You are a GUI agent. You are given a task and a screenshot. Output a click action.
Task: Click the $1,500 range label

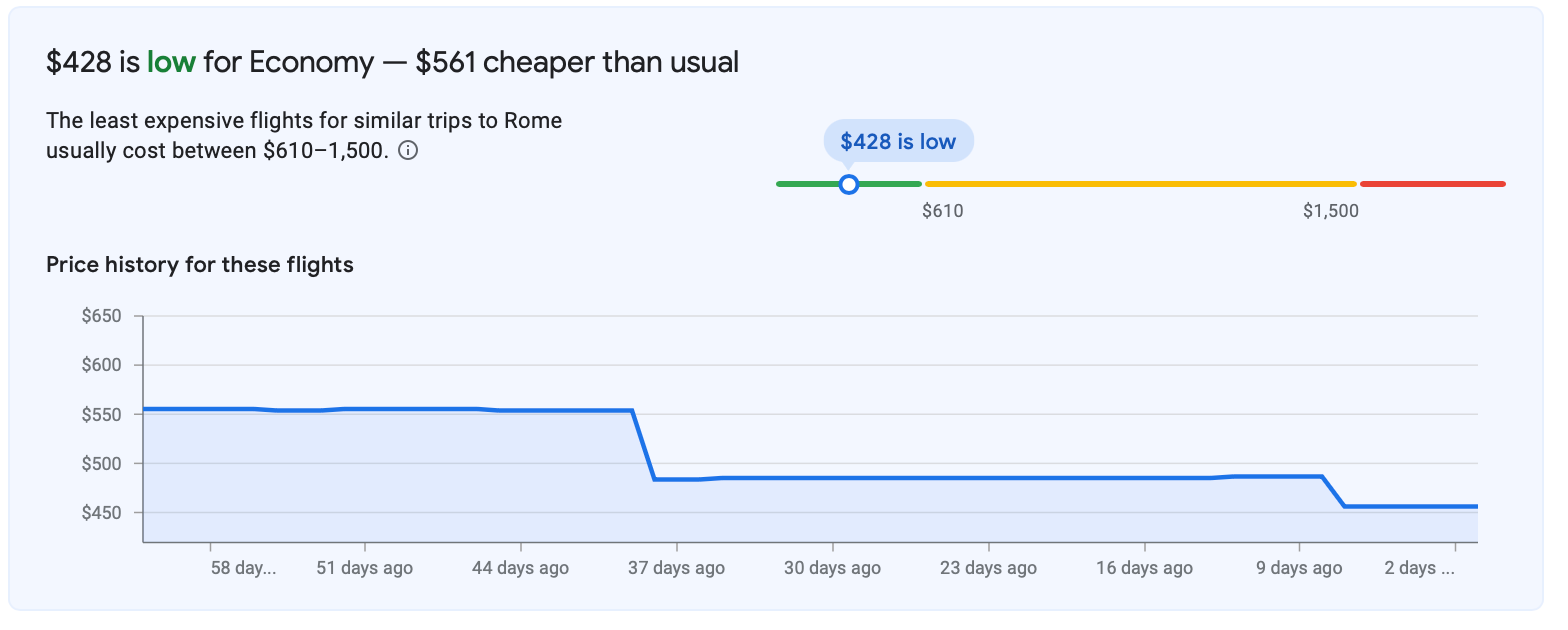(1330, 211)
